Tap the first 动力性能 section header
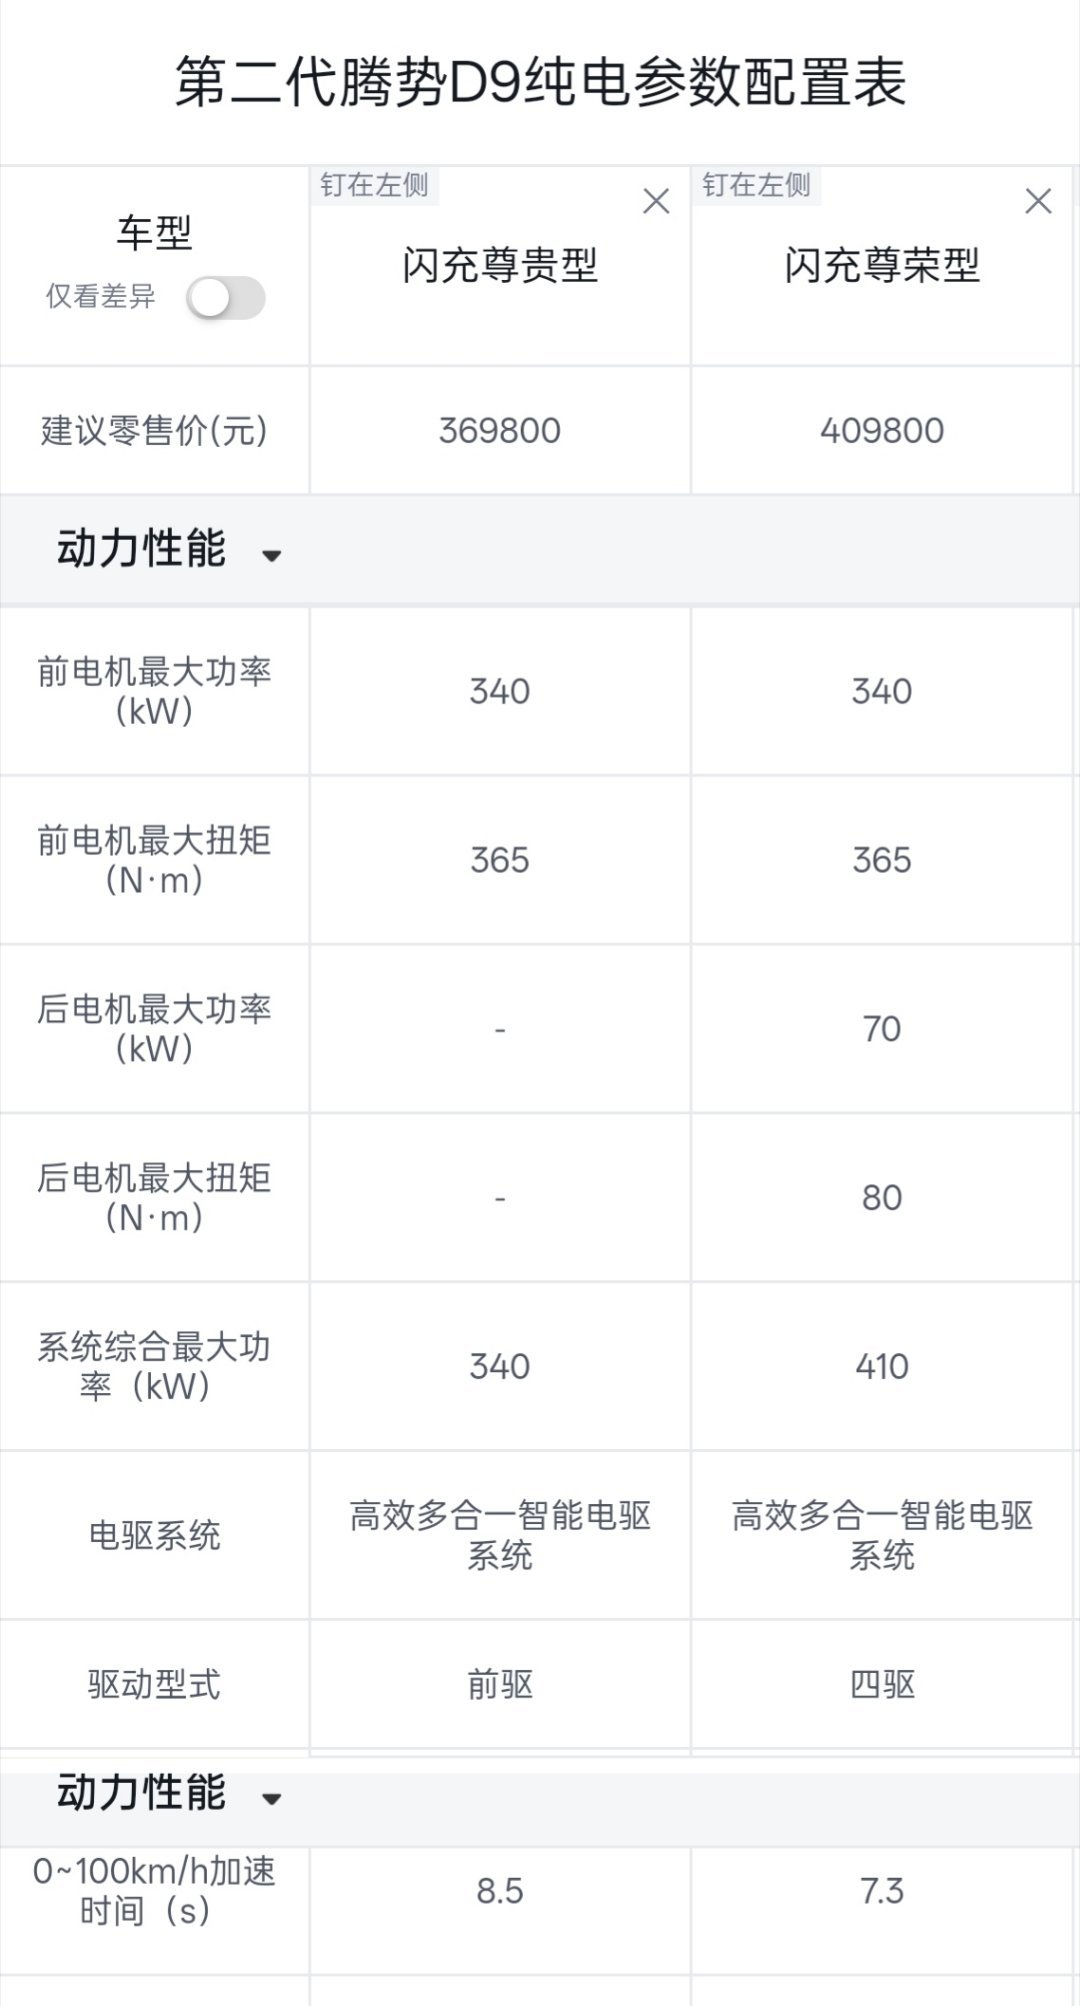The image size is (1080, 2006). coord(141,549)
